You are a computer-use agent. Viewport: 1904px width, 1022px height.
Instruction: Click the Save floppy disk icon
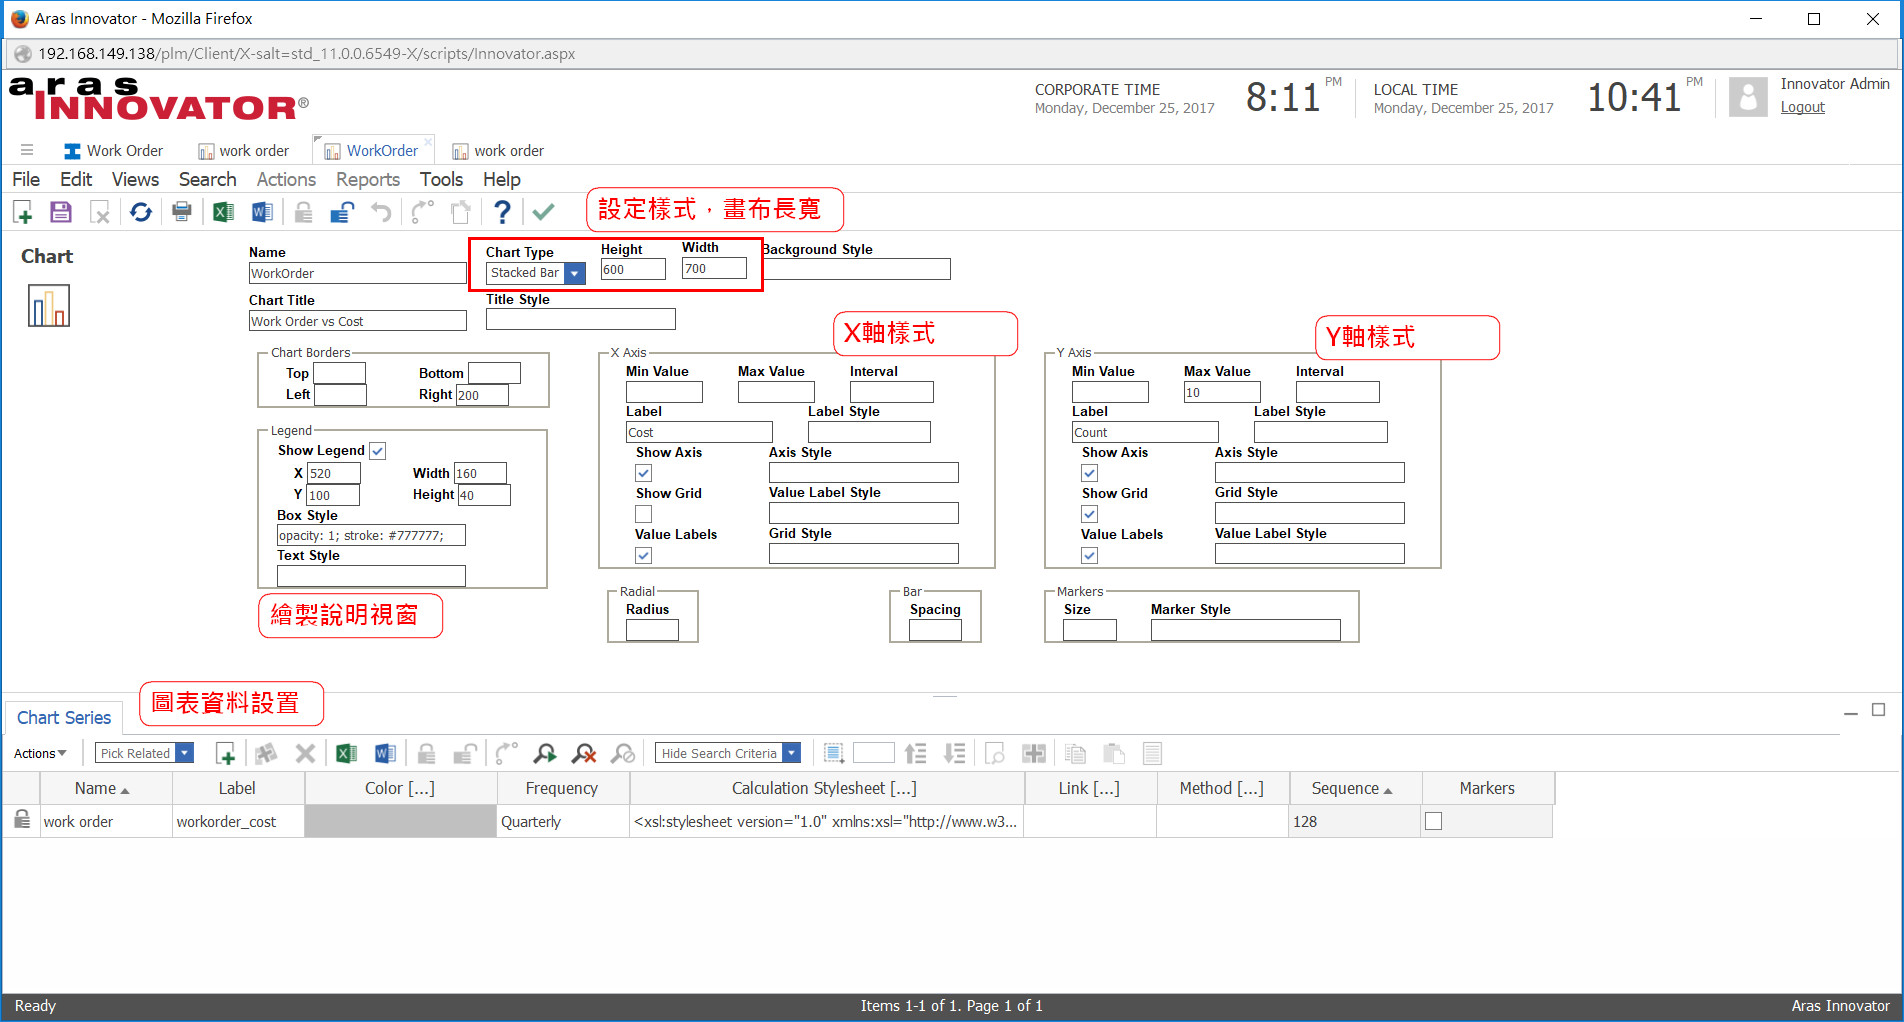[x=61, y=212]
